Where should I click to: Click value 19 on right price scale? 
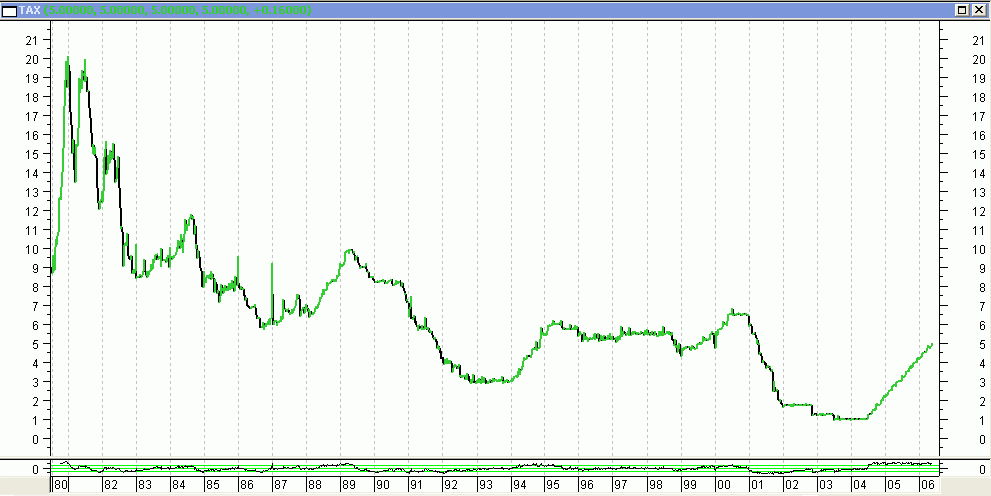coord(979,78)
